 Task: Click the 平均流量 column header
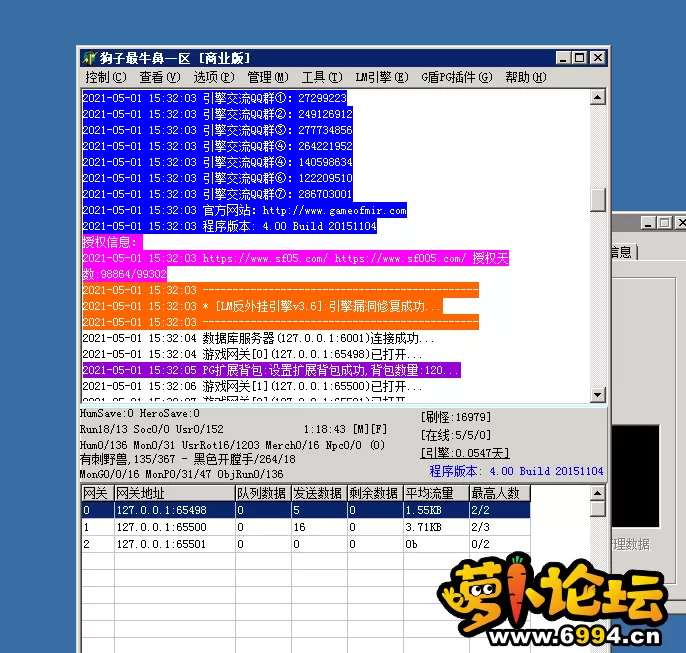click(437, 493)
